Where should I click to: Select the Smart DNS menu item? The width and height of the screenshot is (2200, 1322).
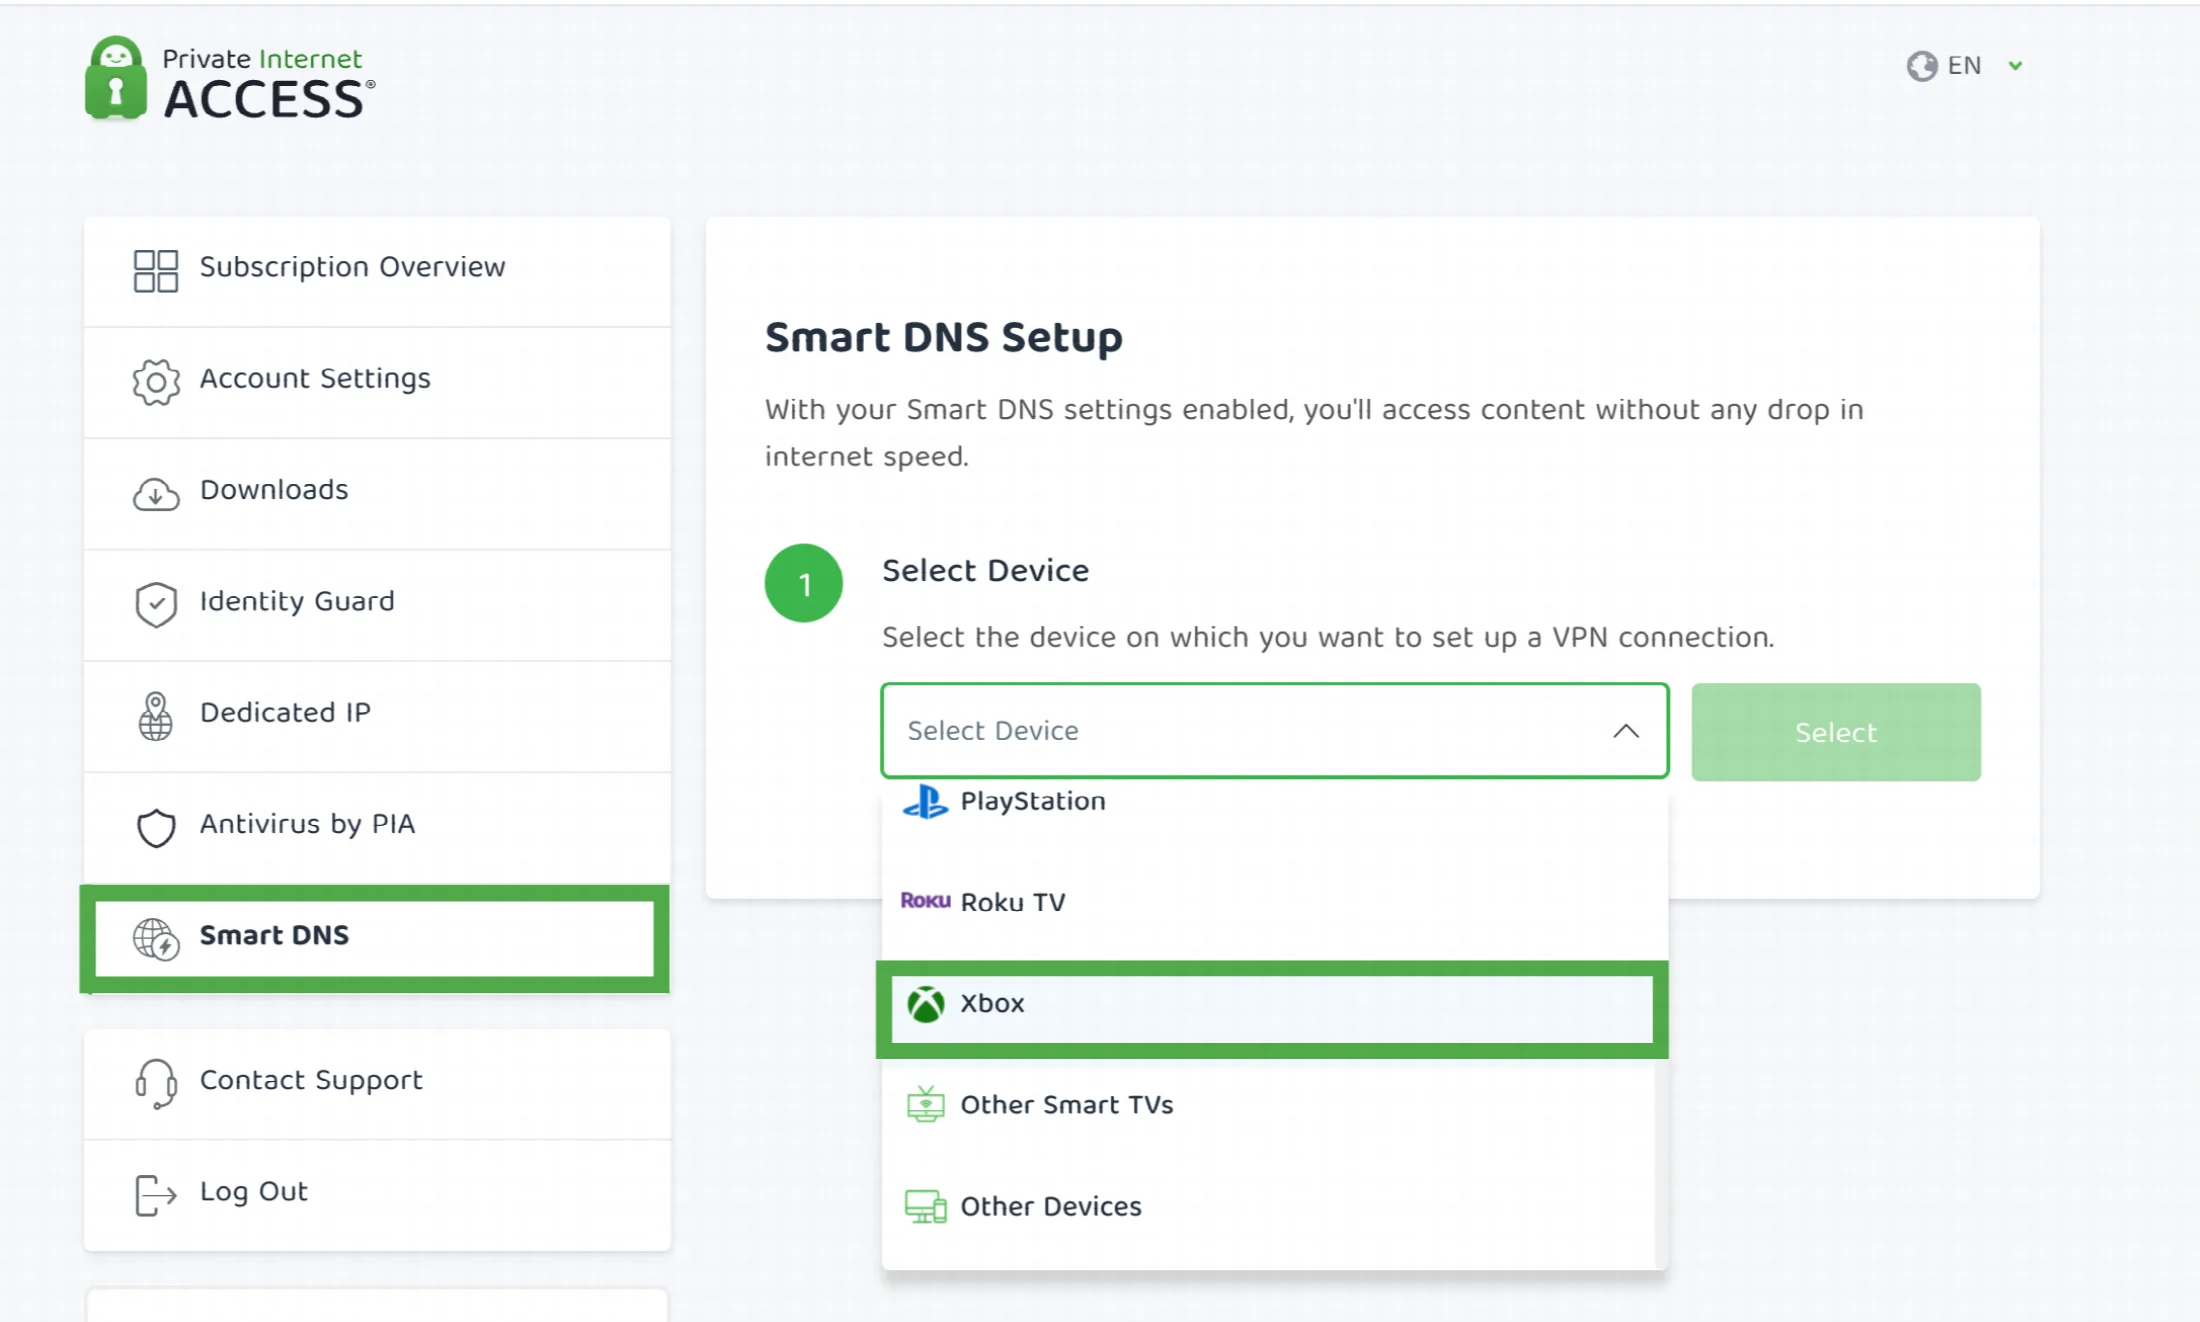375,939
